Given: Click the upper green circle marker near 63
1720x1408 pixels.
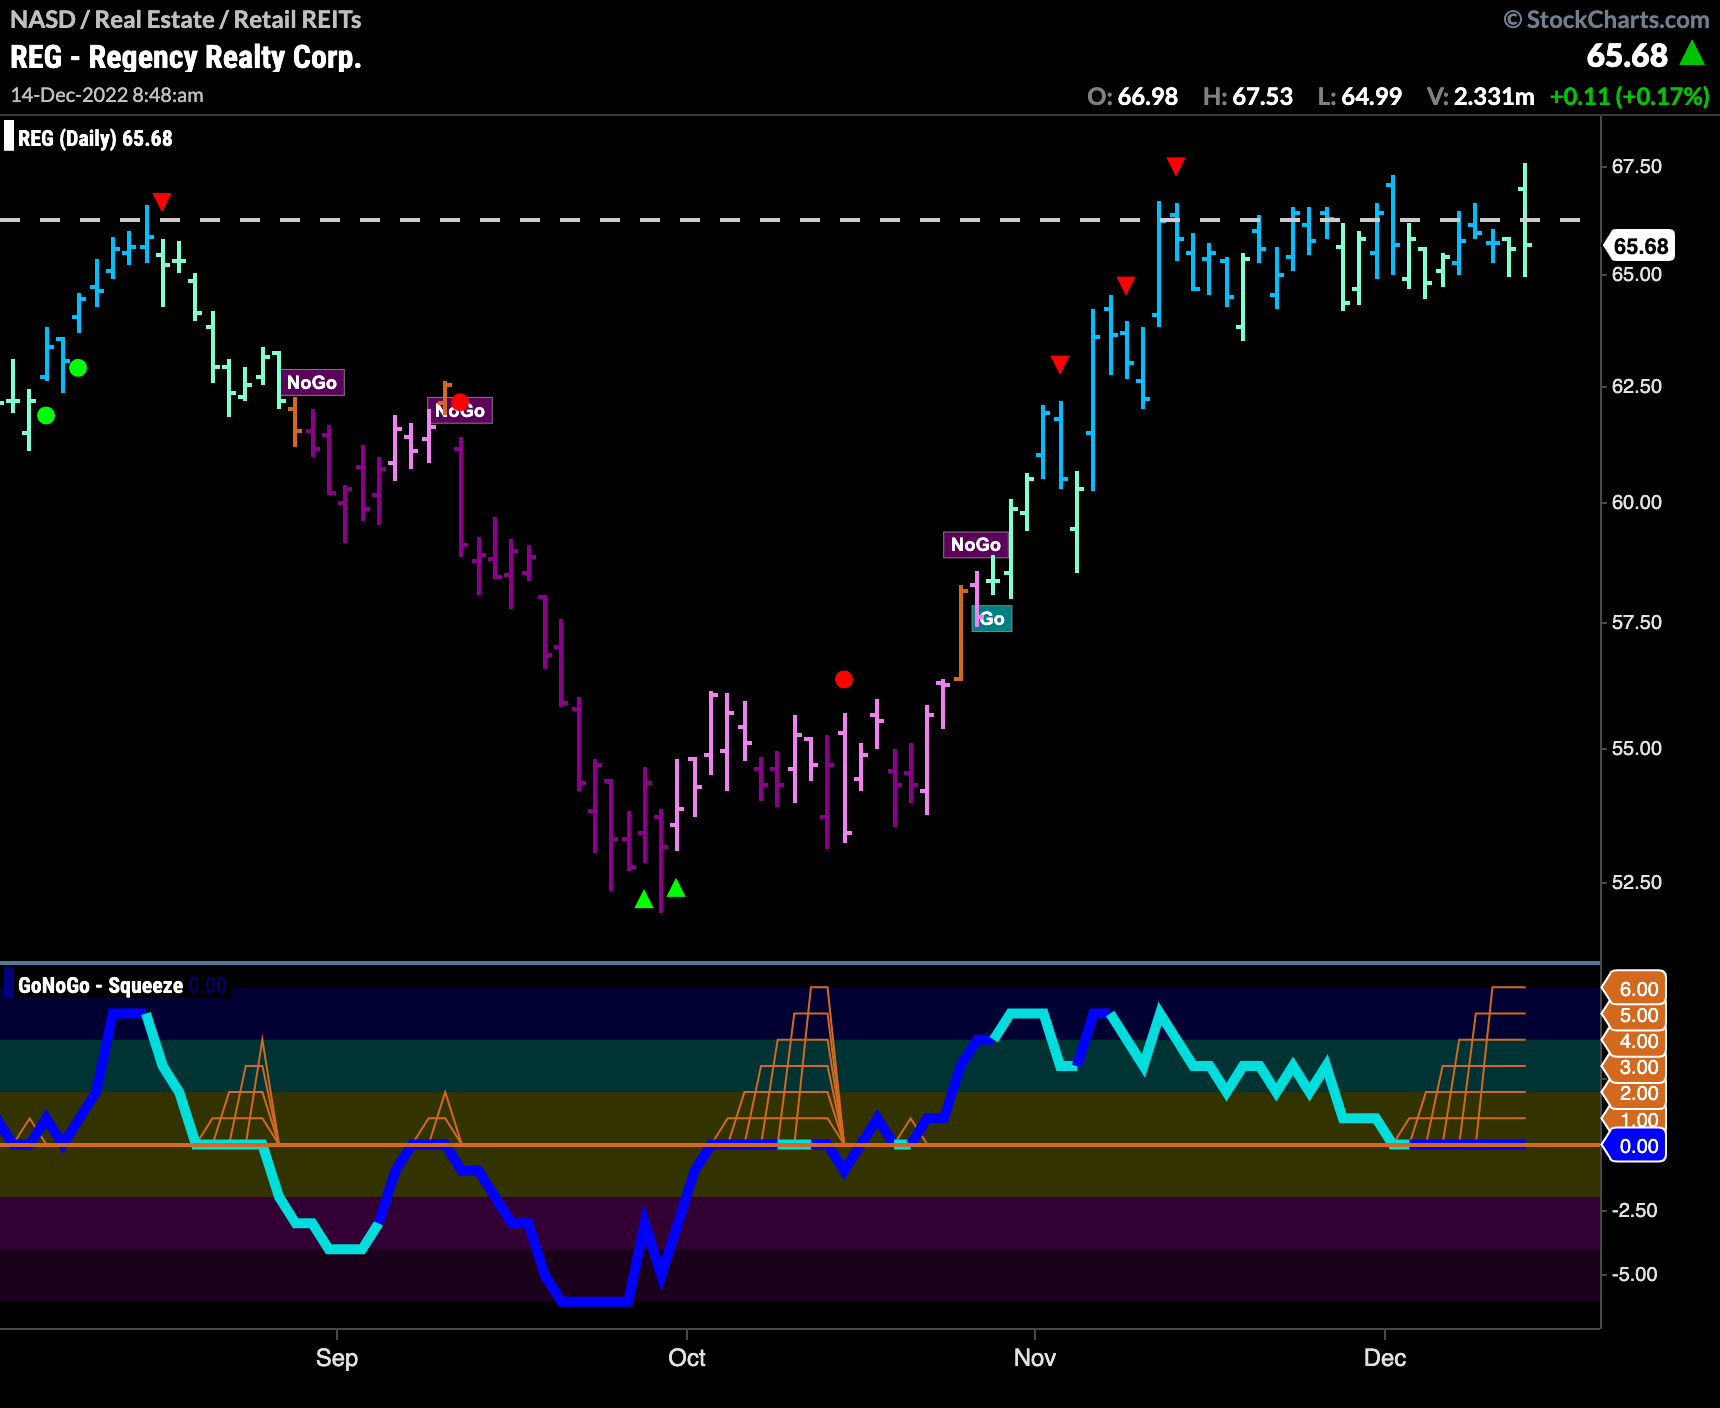Looking at the screenshot, I should point(78,368).
